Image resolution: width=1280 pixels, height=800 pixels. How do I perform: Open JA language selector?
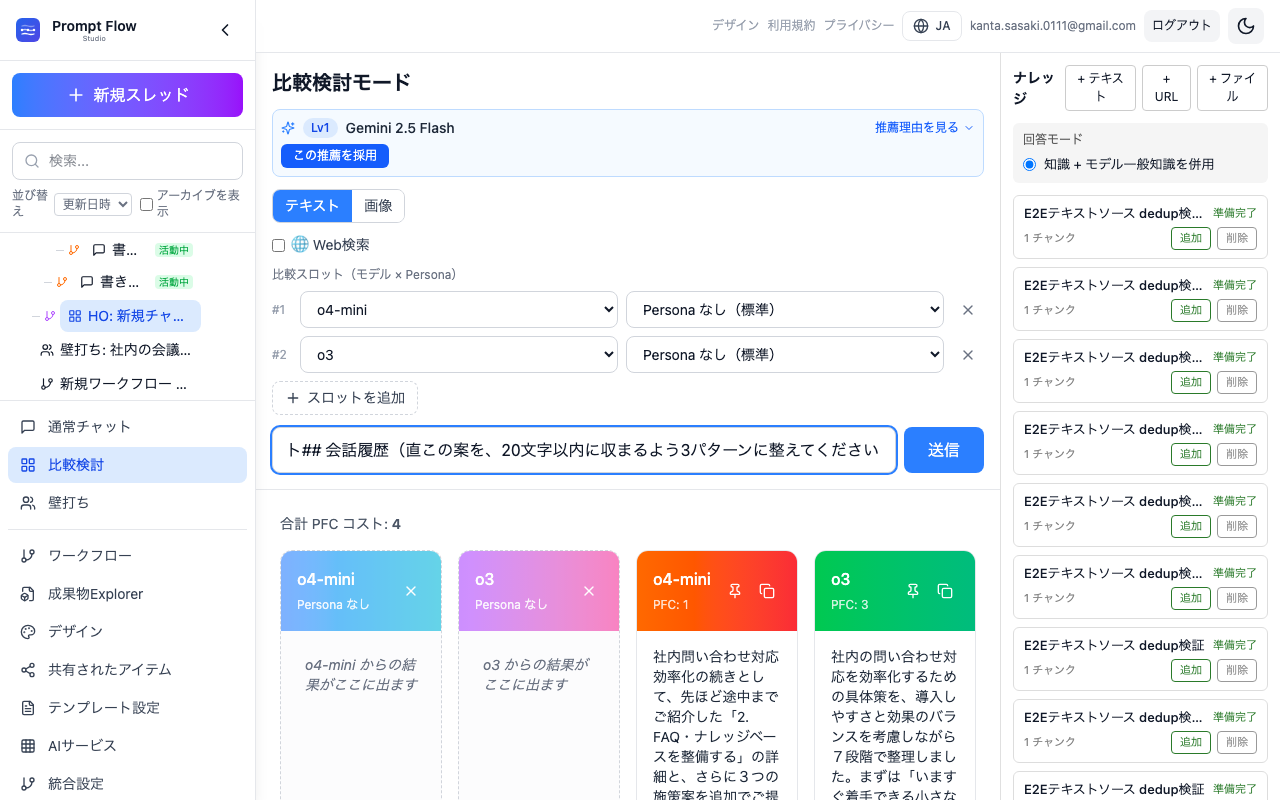(x=932, y=26)
